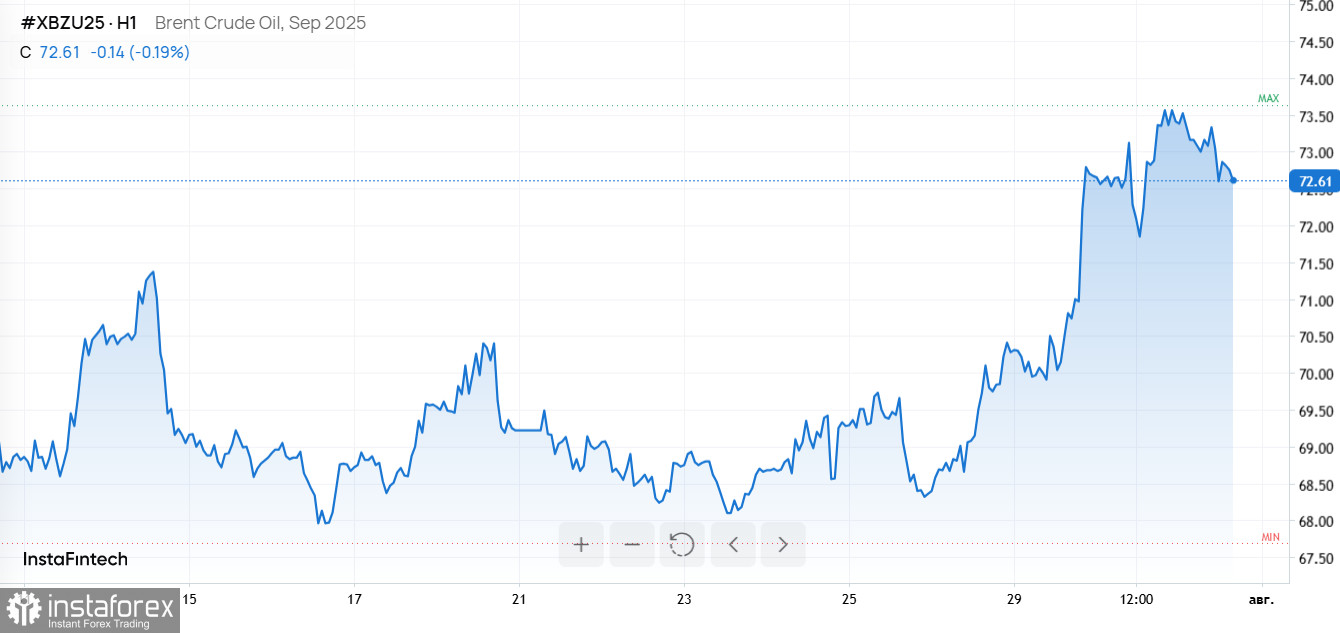Click the 74.50 price axis label
This screenshot has height=633, width=1340.
pyautogui.click(x=1316, y=42)
